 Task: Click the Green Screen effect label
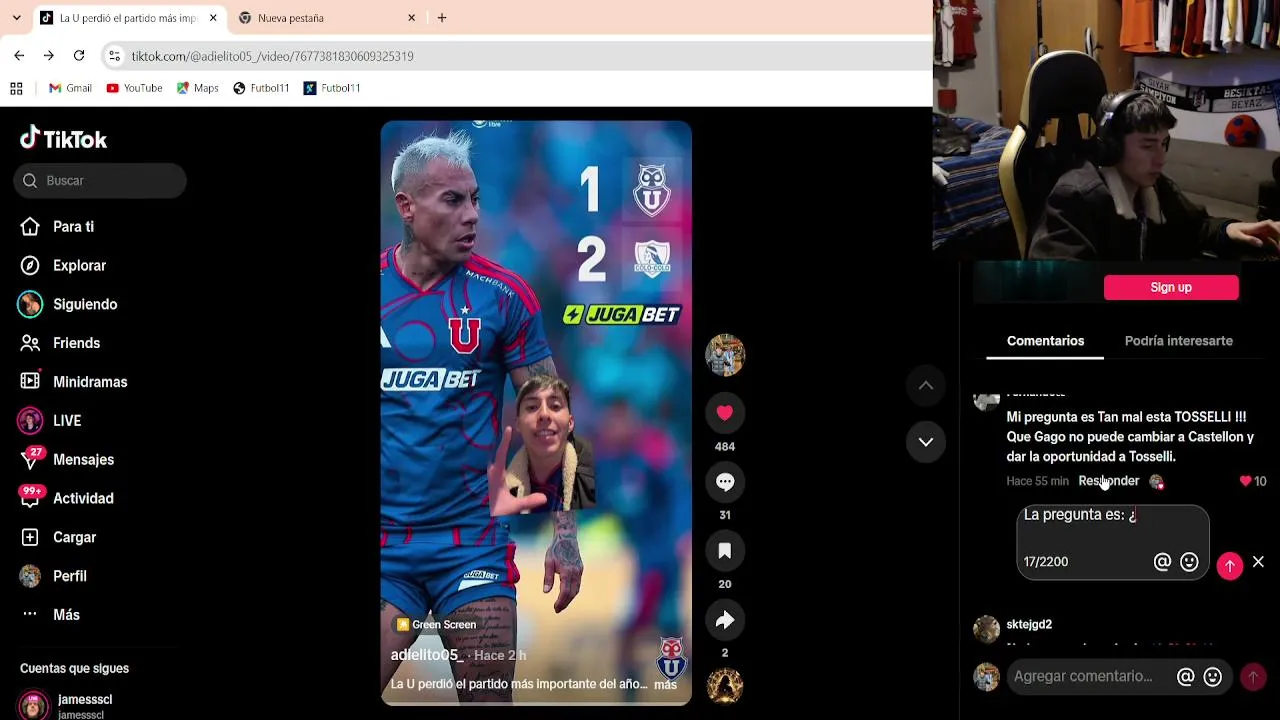(x=436, y=625)
